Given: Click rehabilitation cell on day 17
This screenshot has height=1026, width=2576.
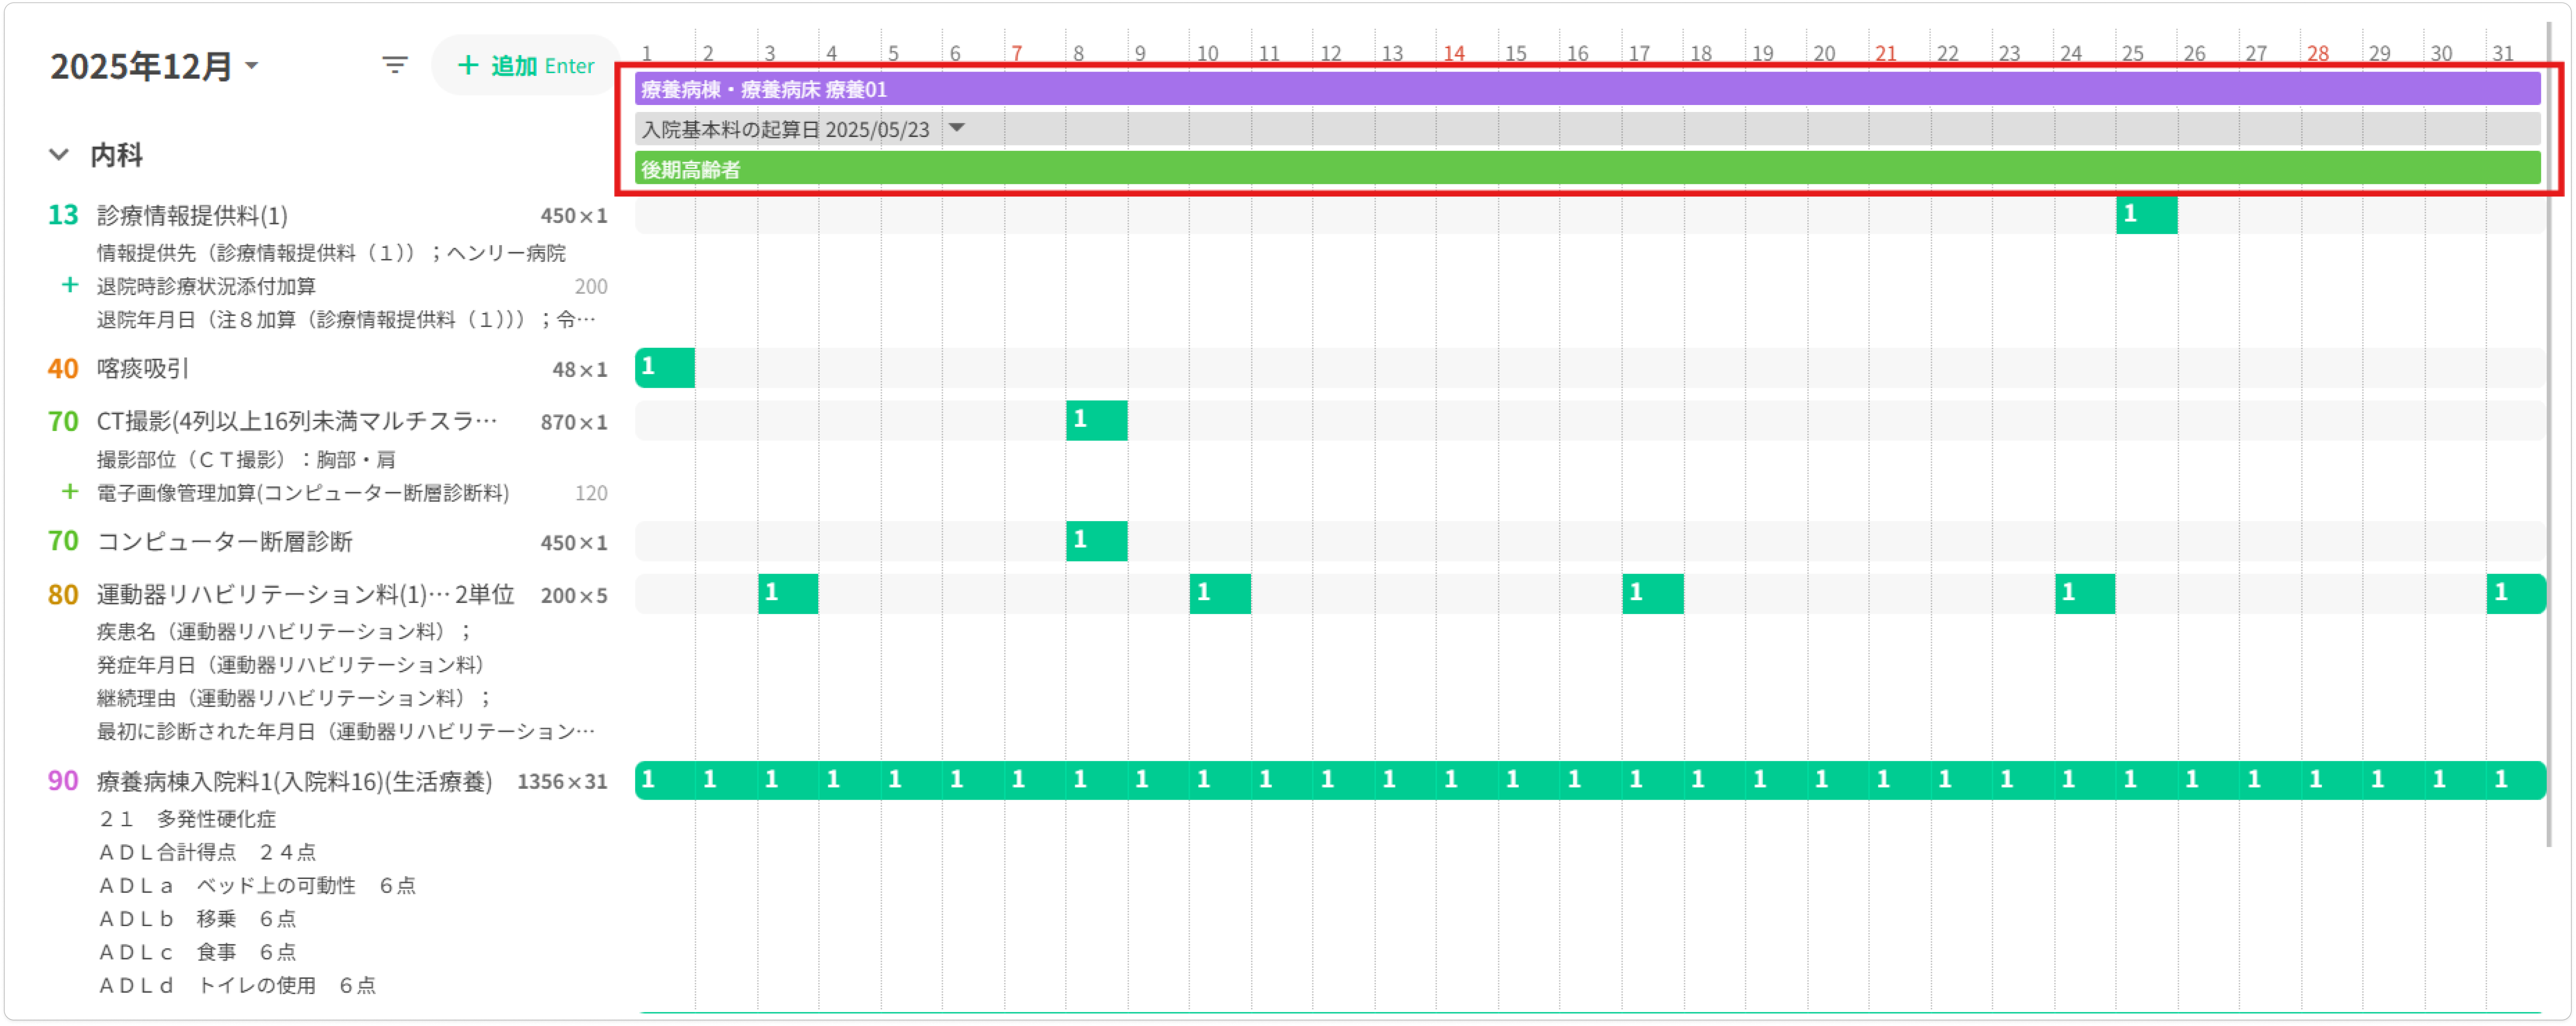Looking at the screenshot, I should pos(1652,594).
